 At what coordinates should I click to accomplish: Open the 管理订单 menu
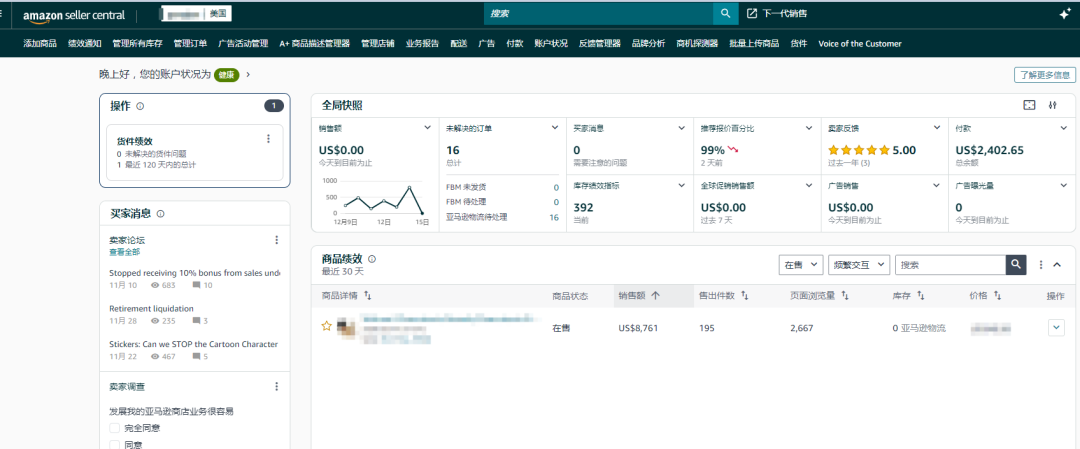(190, 43)
